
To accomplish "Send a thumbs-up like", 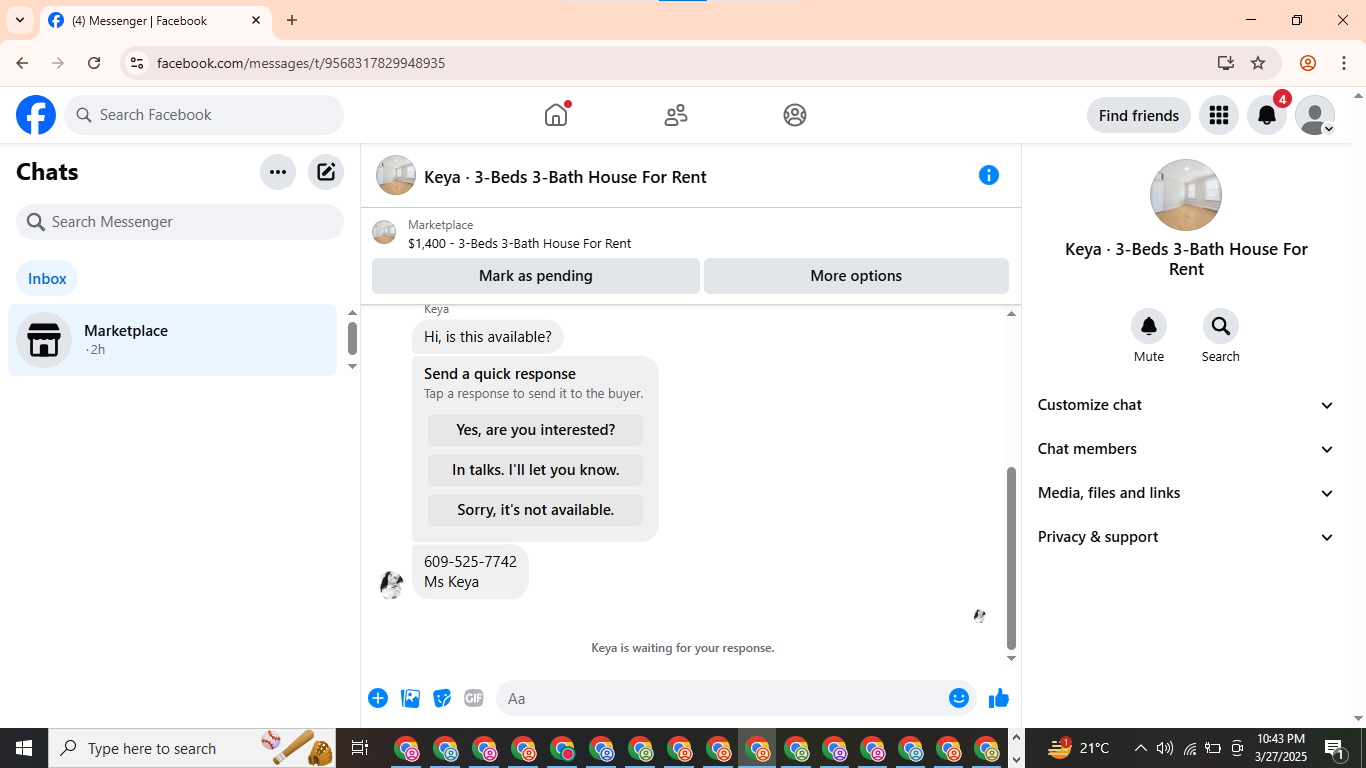I will (999, 698).
